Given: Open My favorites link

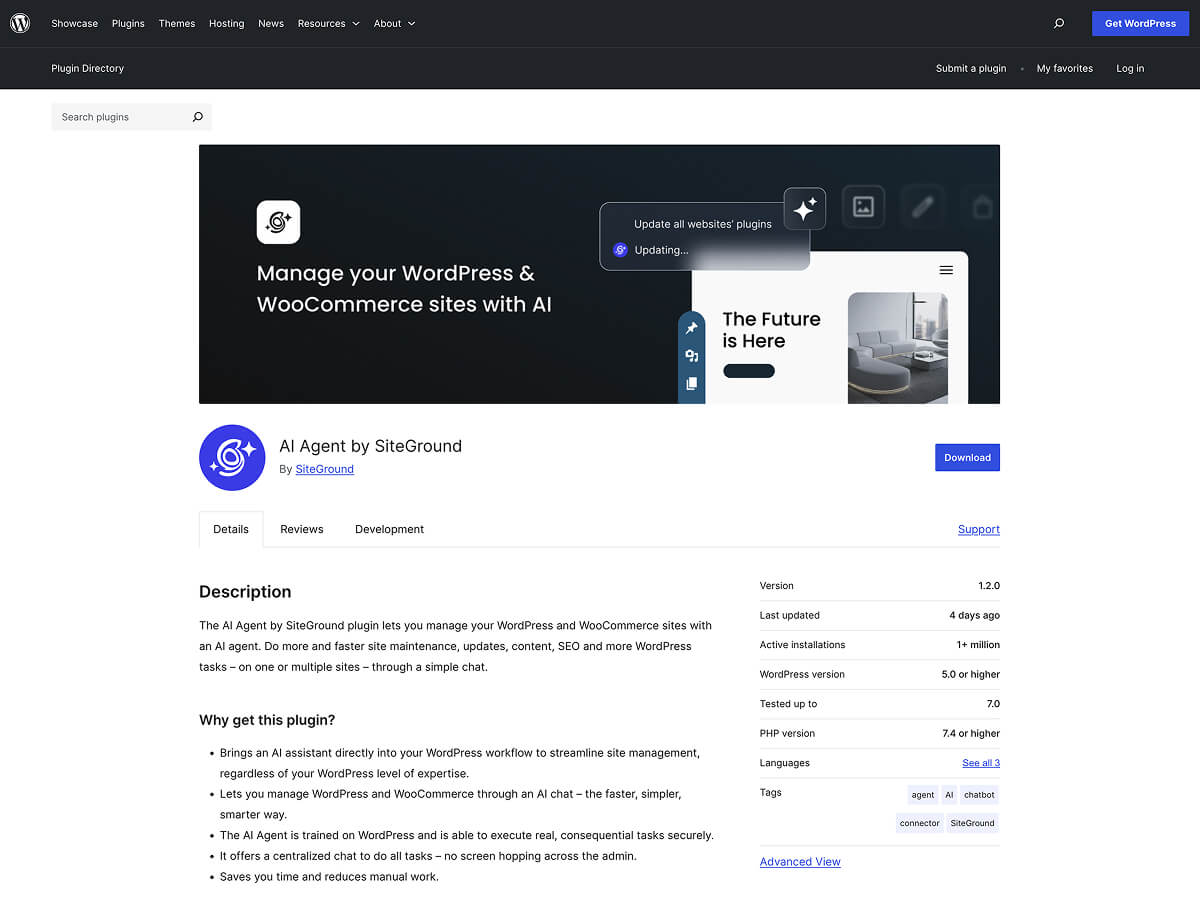Looking at the screenshot, I should [1065, 68].
